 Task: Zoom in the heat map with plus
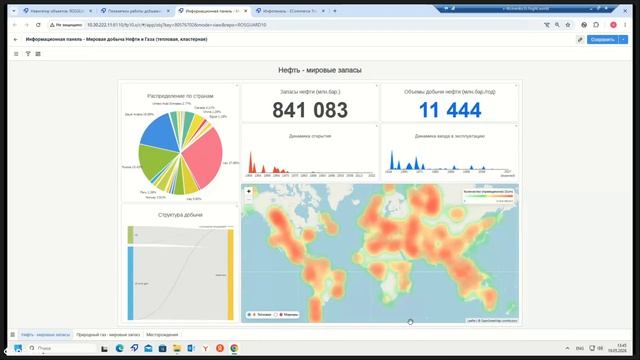click(249, 191)
